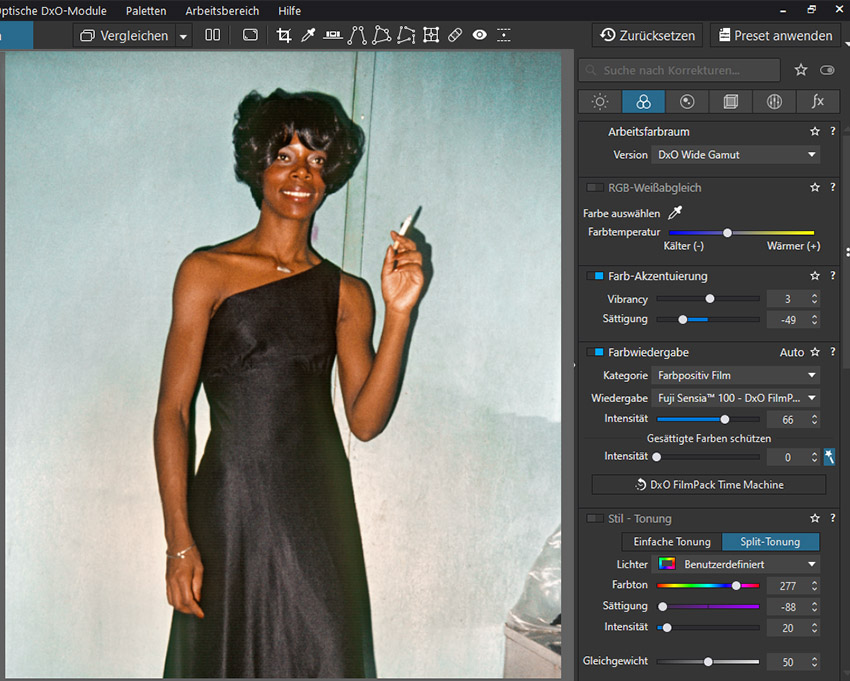
Task: Disable the Farb-Akzentuierung toggle
Action: pos(595,276)
